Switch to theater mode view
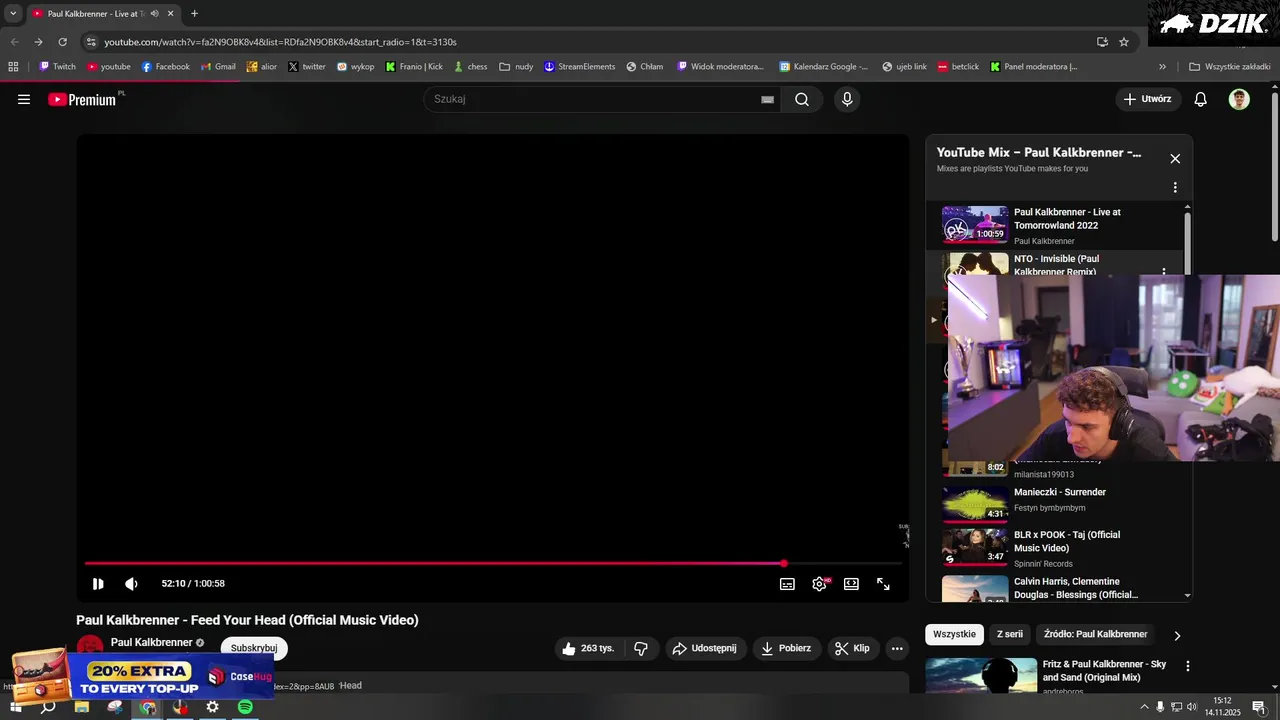This screenshot has width=1280, height=720. pos(851,584)
